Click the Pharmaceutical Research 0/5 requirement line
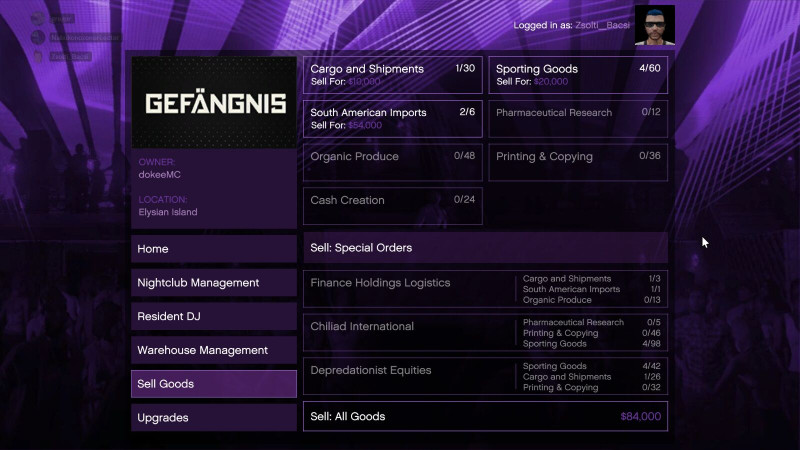 (x=591, y=322)
